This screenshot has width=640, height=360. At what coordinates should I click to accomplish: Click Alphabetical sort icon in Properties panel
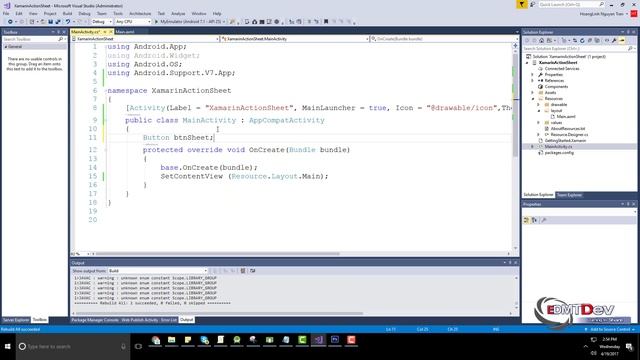pos(534,220)
